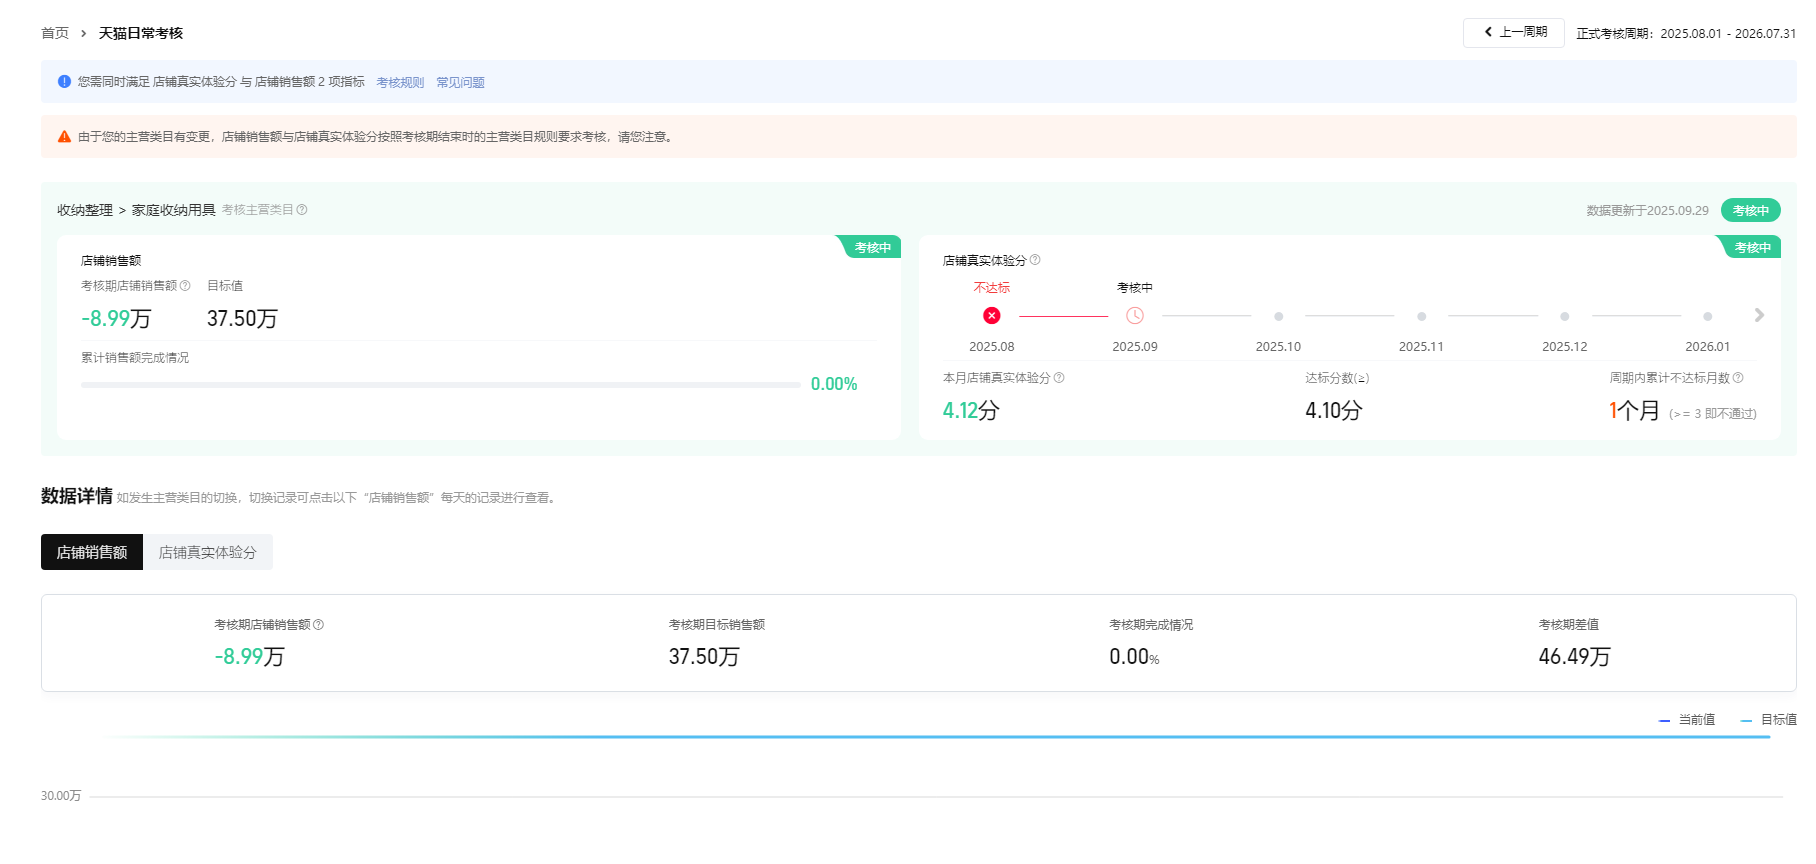
Task: Switch to 店铺销售额 tab
Action: [x=92, y=552]
